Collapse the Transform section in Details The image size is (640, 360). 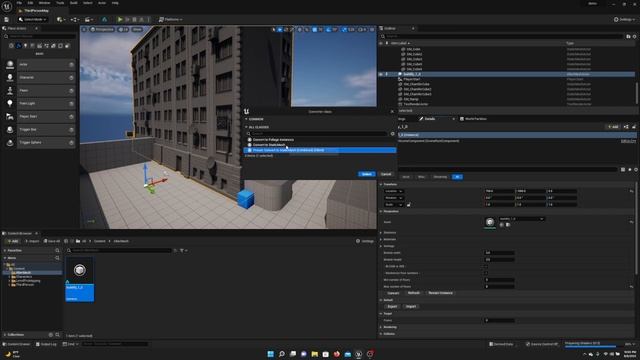pyautogui.click(x=381, y=184)
